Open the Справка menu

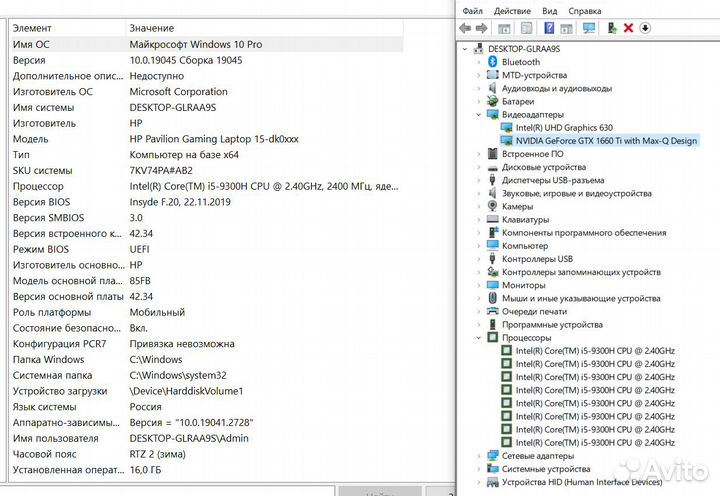585,11
